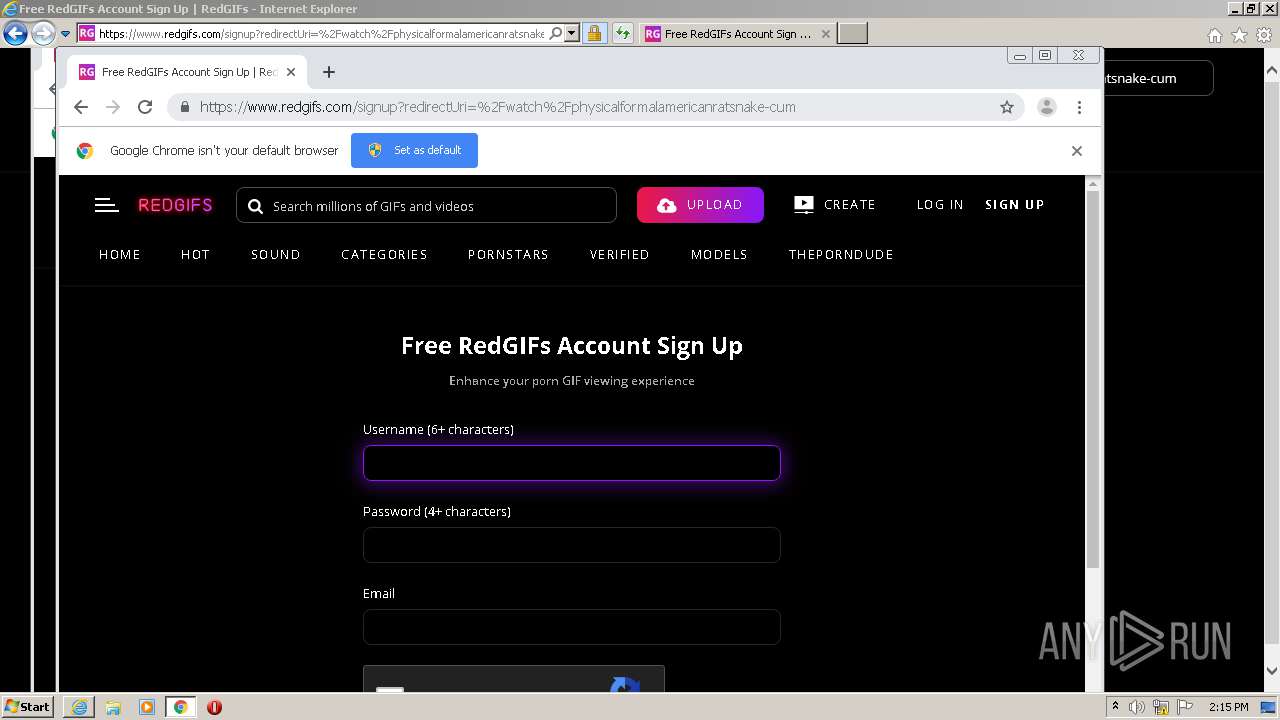The height and width of the screenshot is (720, 1280).
Task: Go to the HOME menu item
Action: (x=120, y=255)
